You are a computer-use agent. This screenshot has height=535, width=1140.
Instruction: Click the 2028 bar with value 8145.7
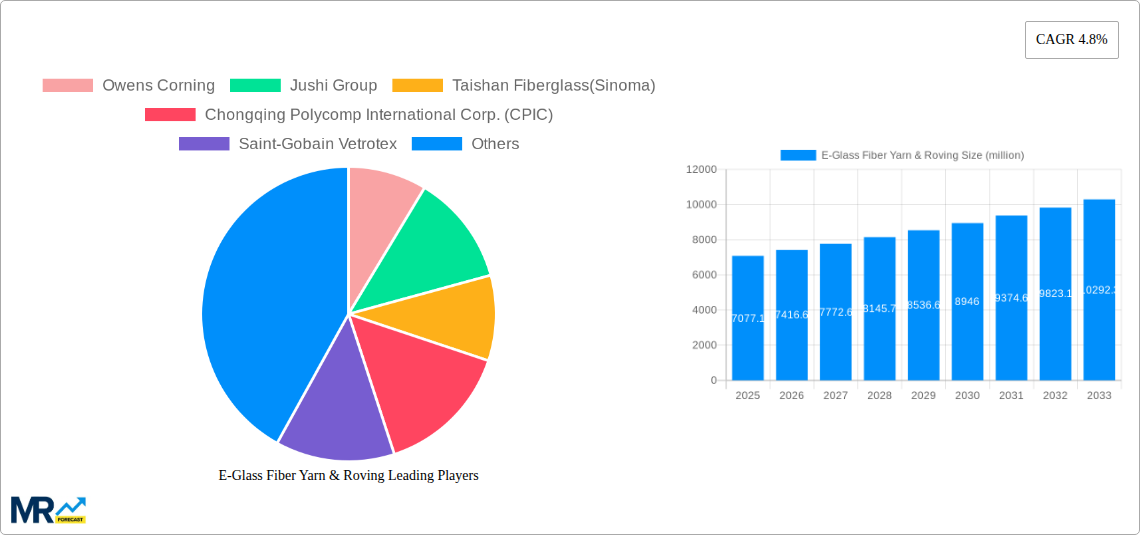point(880,308)
